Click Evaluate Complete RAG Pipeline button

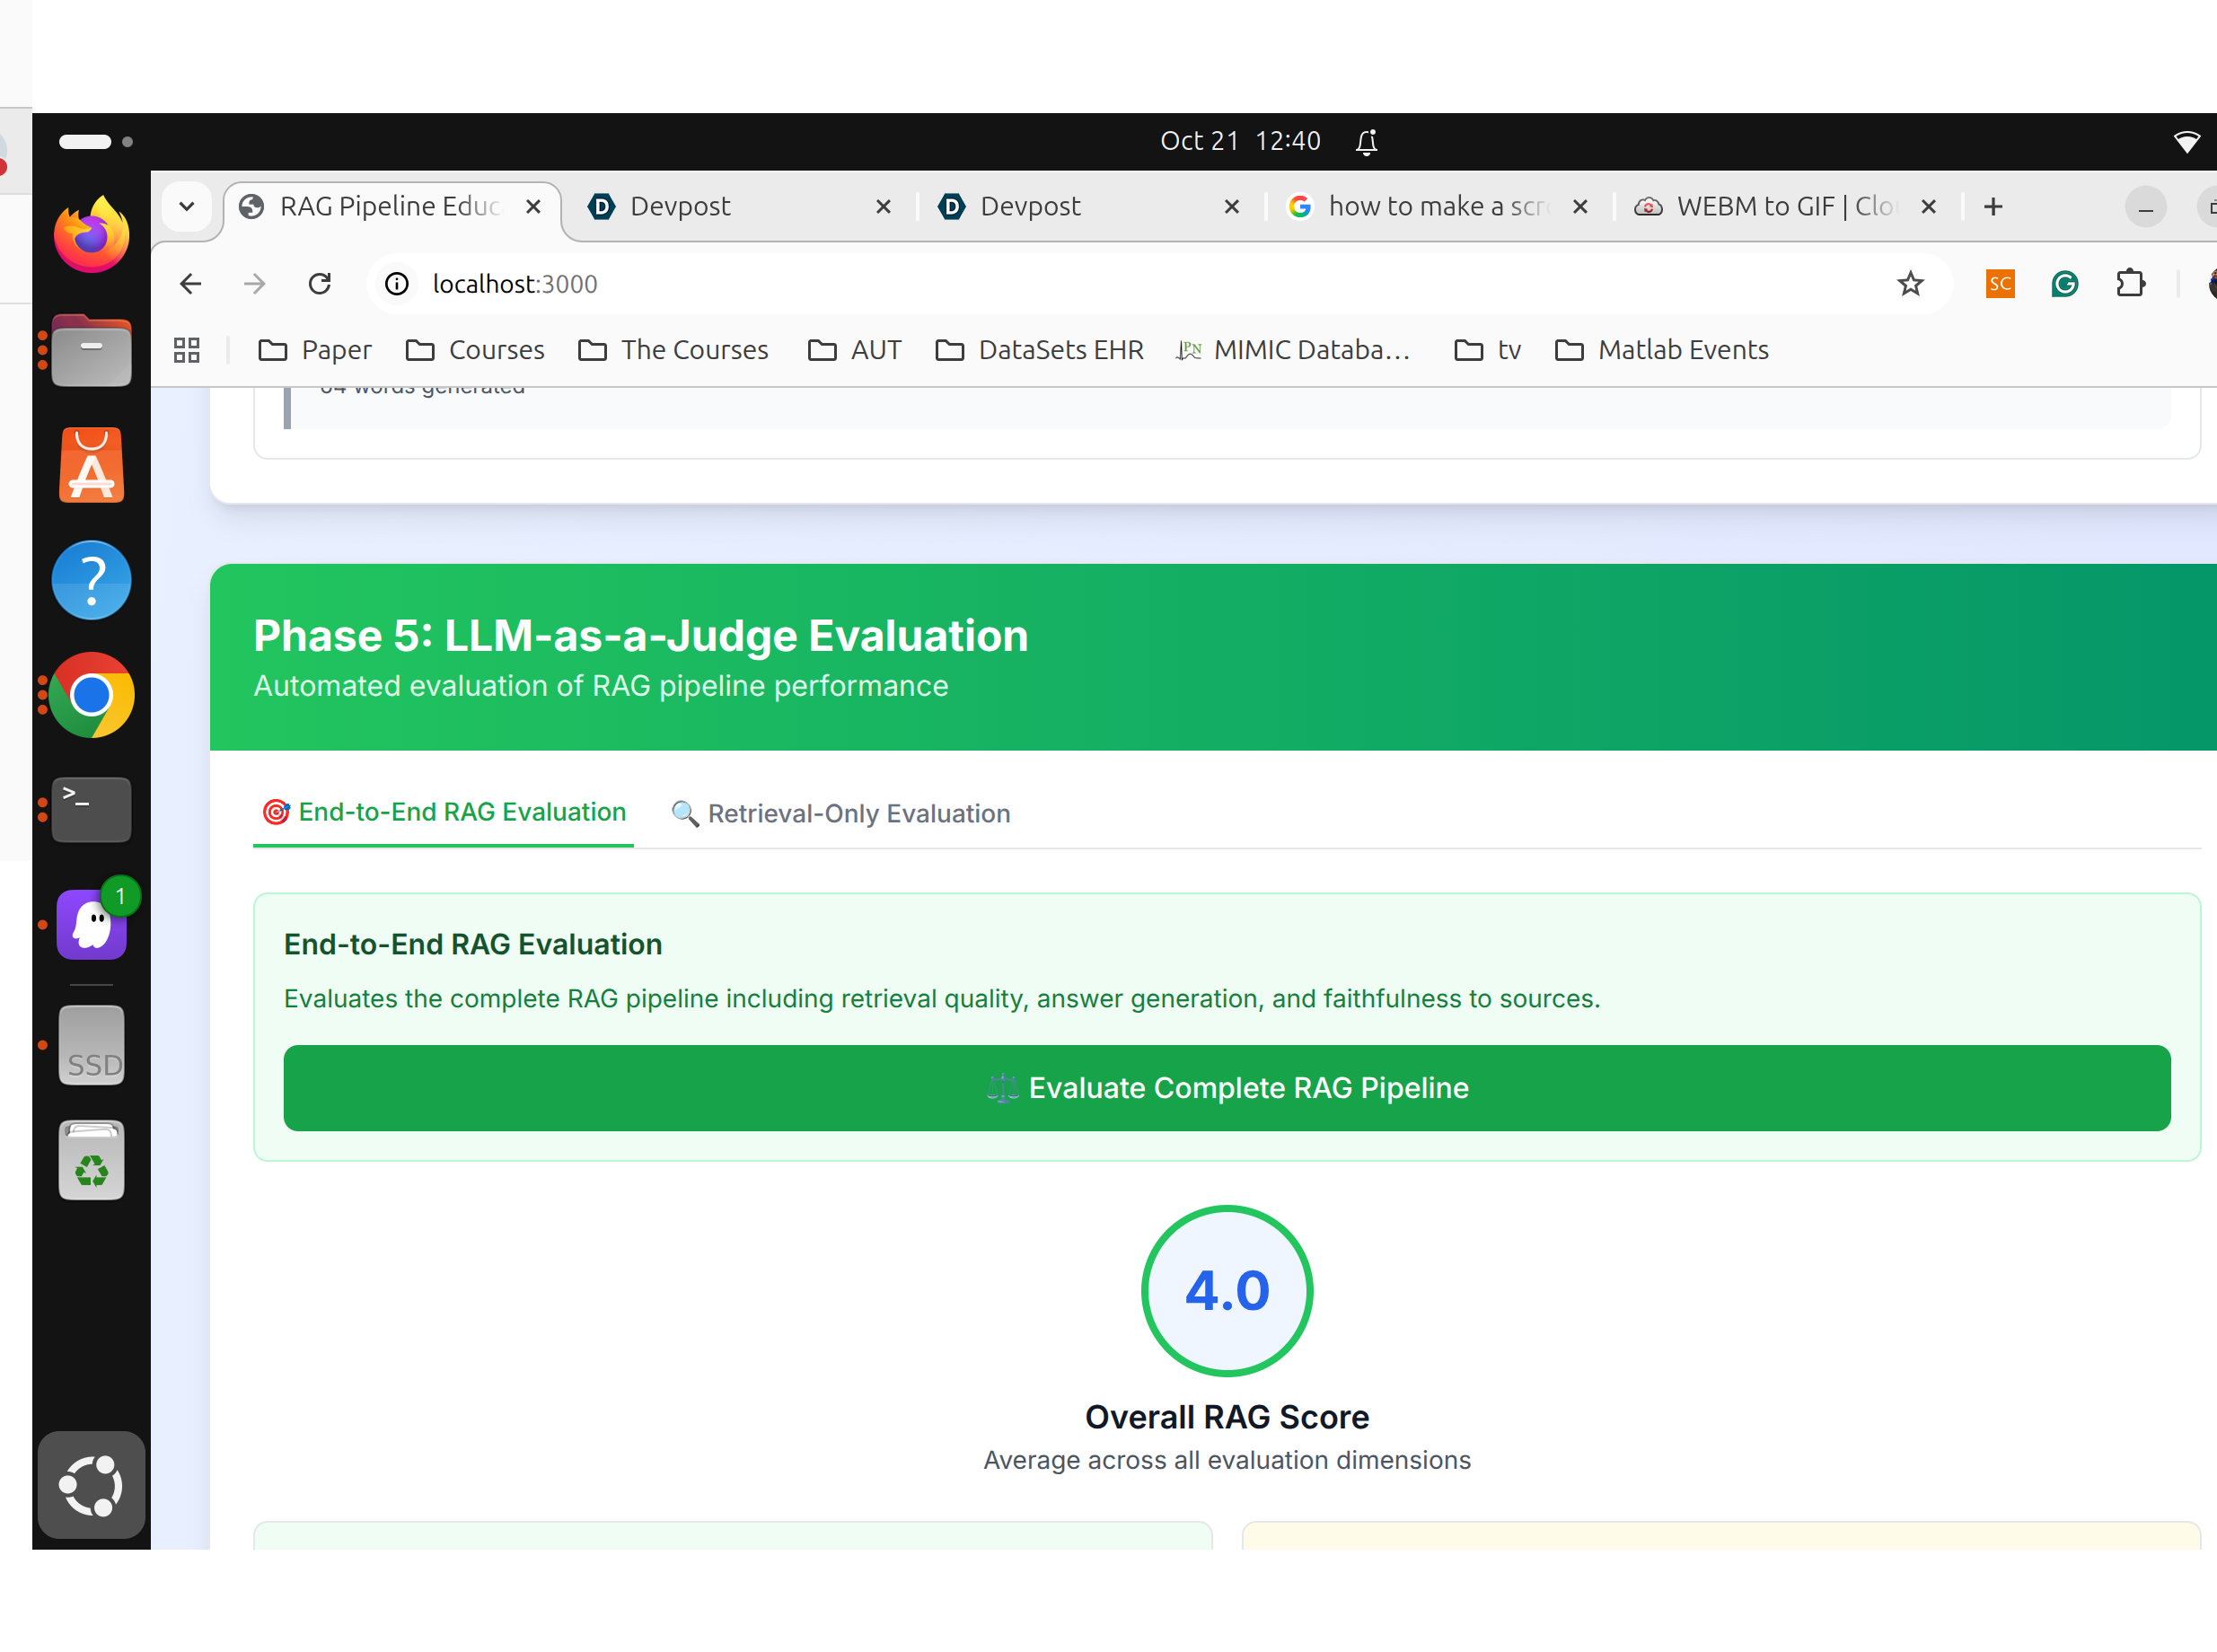[x=1226, y=1088]
